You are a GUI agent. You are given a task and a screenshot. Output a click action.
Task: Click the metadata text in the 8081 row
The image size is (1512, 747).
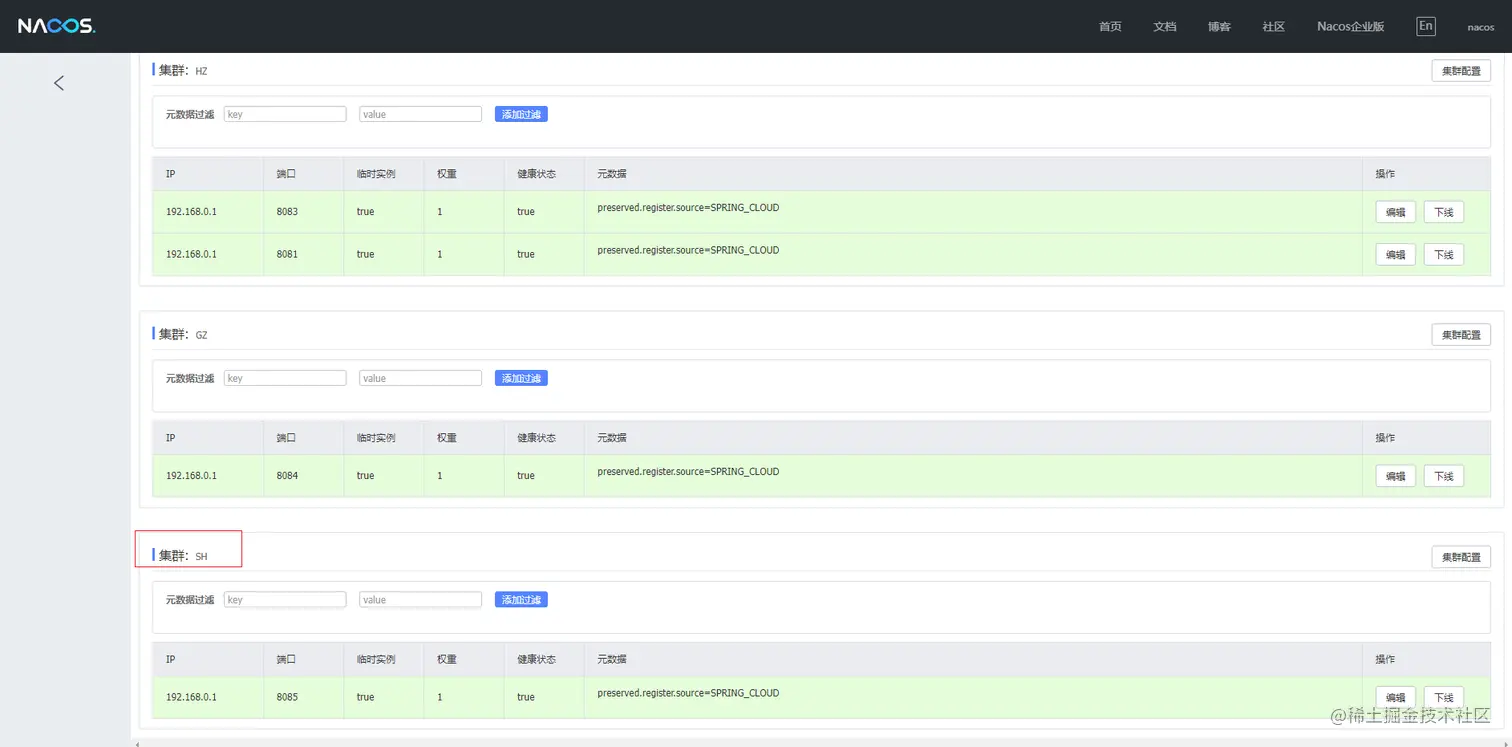click(688, 250)
